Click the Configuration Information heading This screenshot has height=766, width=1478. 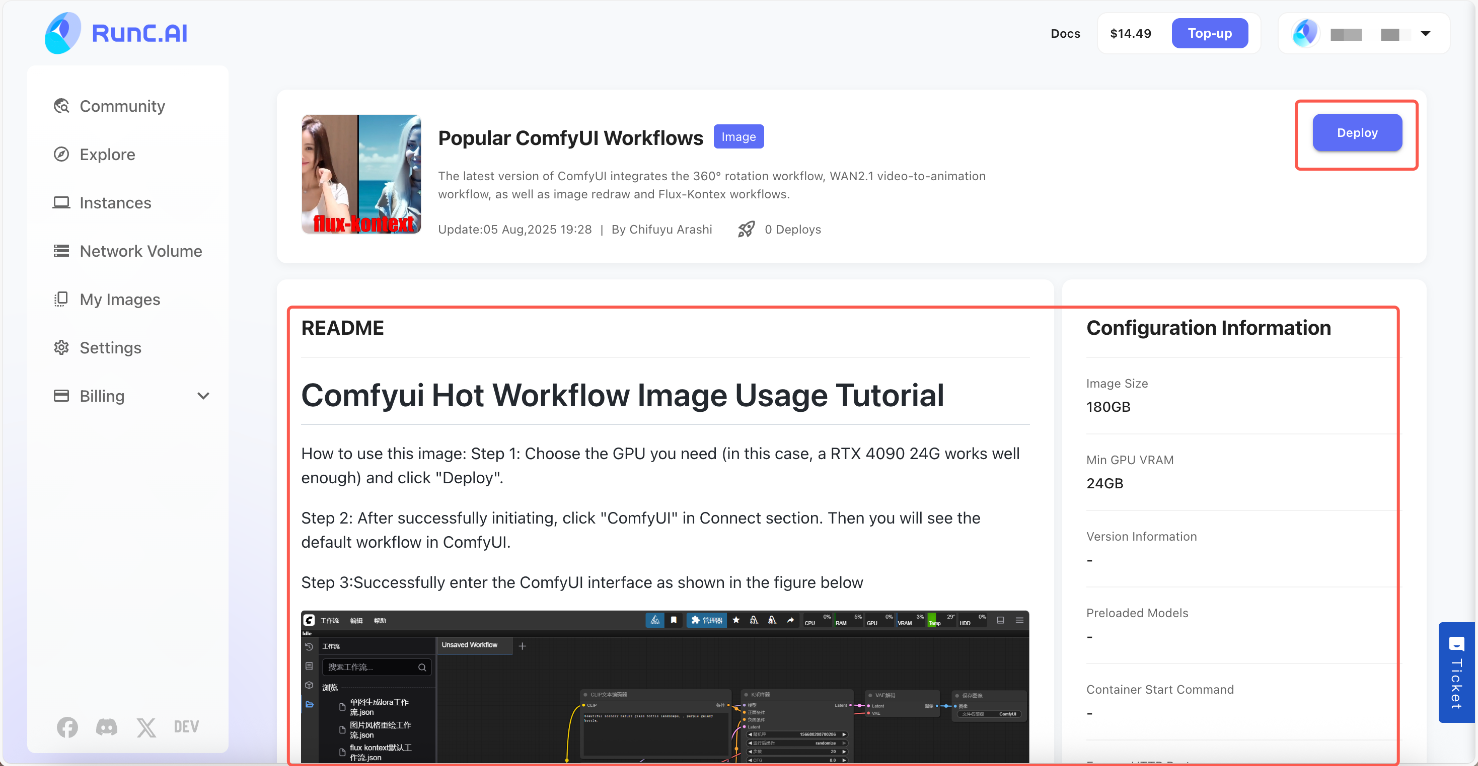pyautogui.click(x=1209, y=328)
